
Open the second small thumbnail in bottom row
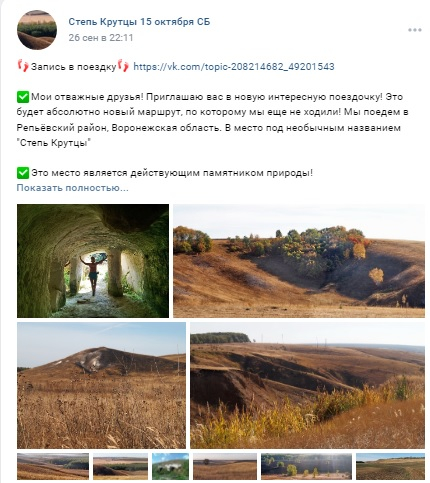pyautogui.click(x=120, y=466)
